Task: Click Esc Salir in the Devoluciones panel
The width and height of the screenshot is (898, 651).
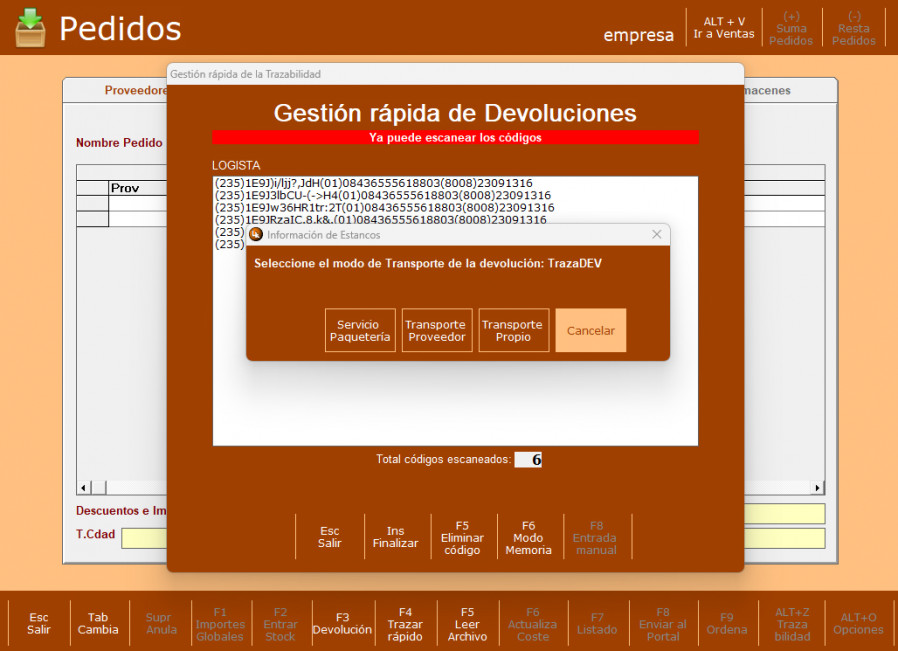Action: (329, 537)
